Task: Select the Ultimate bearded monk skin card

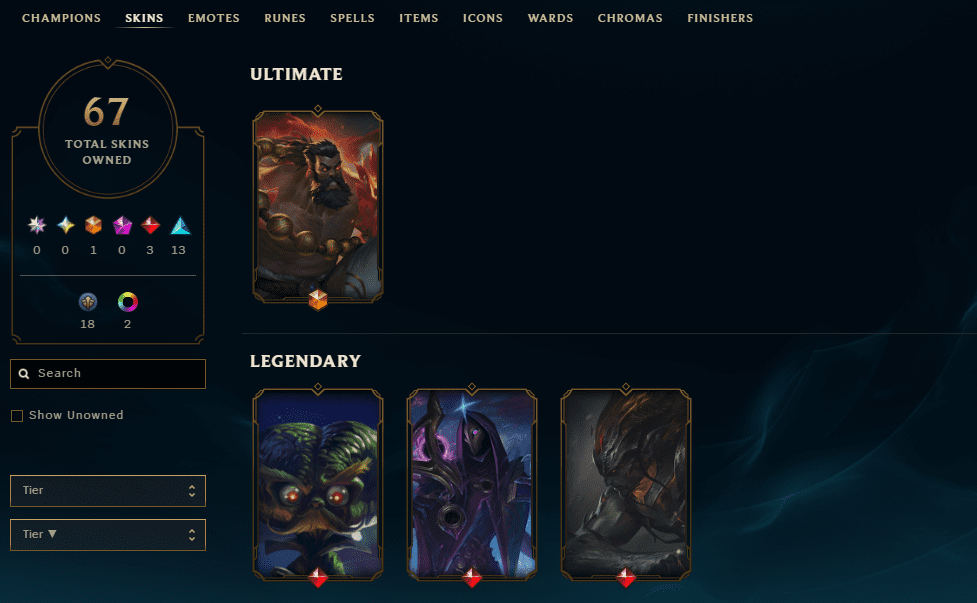Action: coord(318,207)
